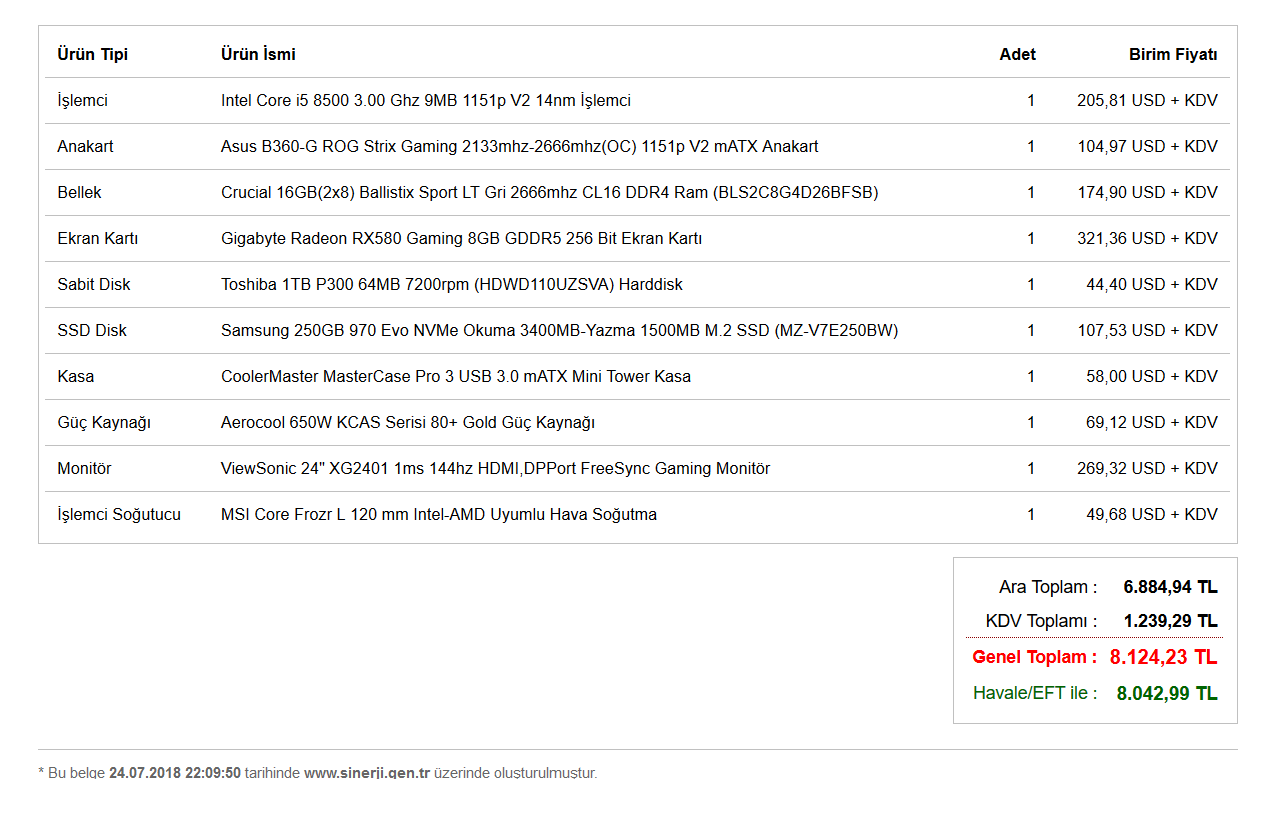The width and height of the screenshot is (1269, 815).
Task: Click the Ürün Tipi column header
Action: pos(92,54)
